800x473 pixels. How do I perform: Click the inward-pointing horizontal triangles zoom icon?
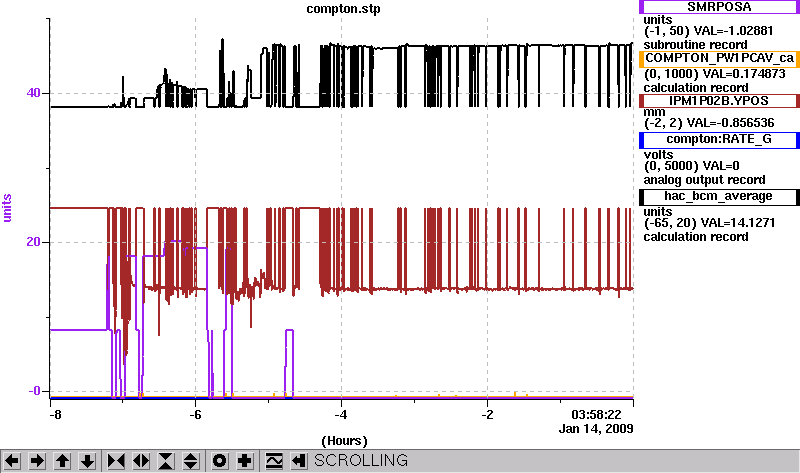[x=116, y=461]
